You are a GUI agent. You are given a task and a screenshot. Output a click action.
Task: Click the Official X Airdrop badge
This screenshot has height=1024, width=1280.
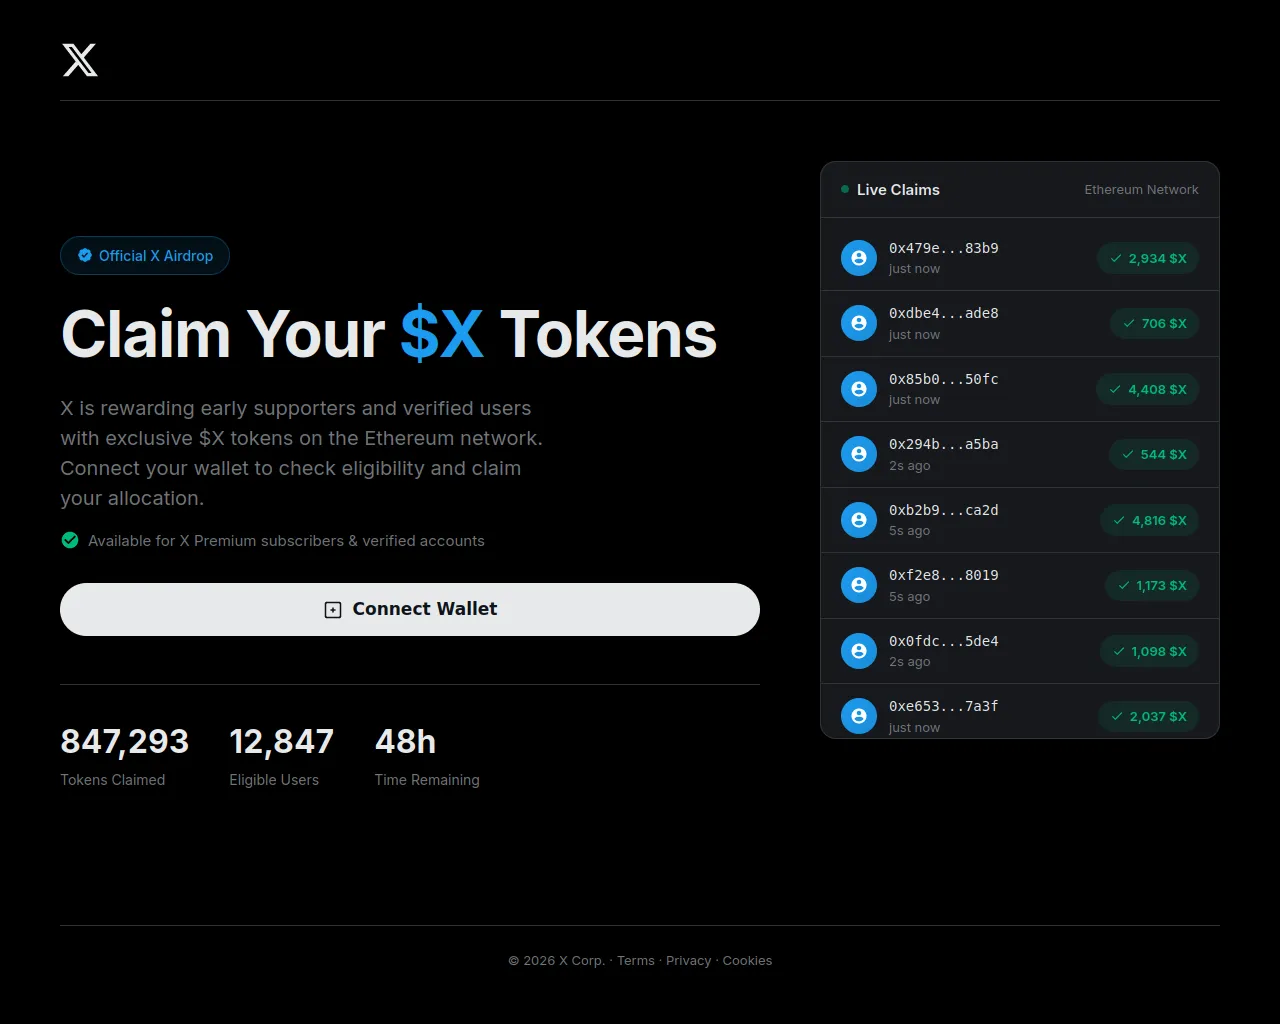click(145, 256)
